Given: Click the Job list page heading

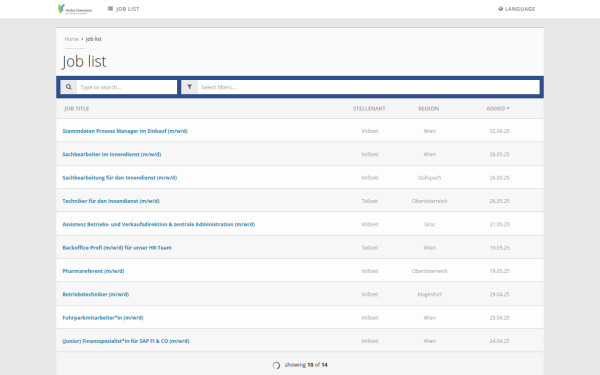Looking at the screenshot, I should coord(84,61).
